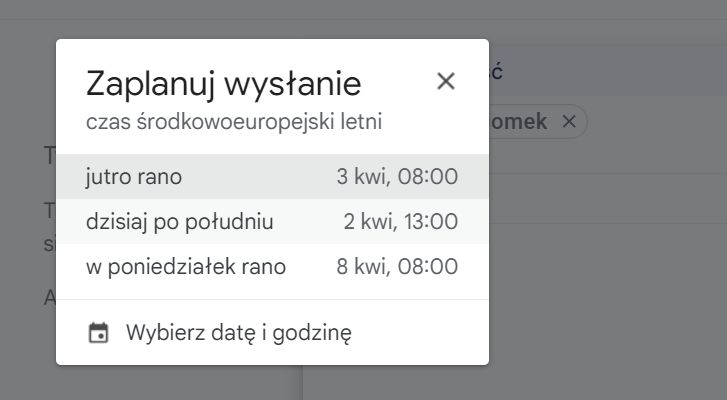Open "Wybierz datę i godzinę" picker
This screenshot has height=400, width=727.
coord(238,333)
